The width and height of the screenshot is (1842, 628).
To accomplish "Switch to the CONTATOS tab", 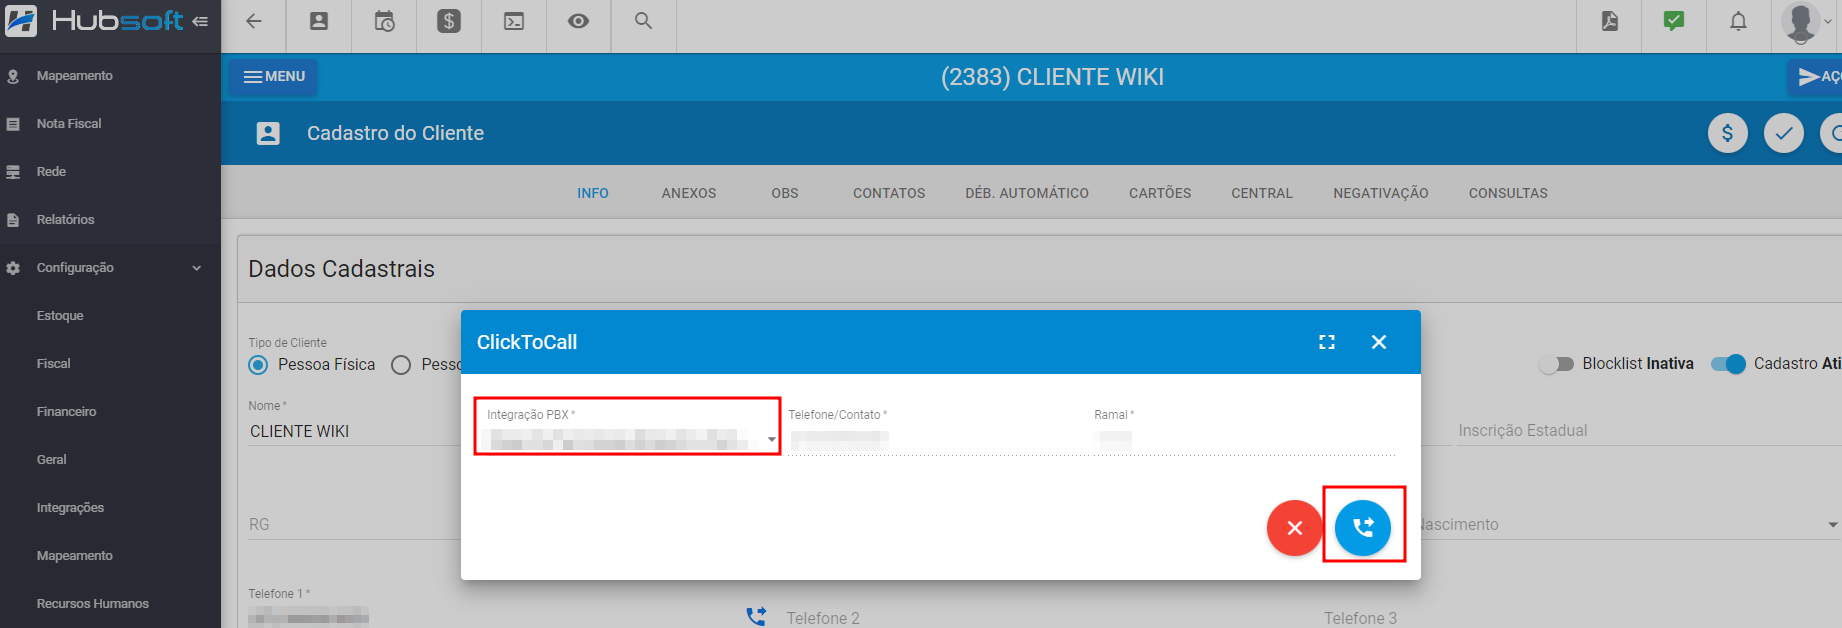I will (x=888, y=193).
